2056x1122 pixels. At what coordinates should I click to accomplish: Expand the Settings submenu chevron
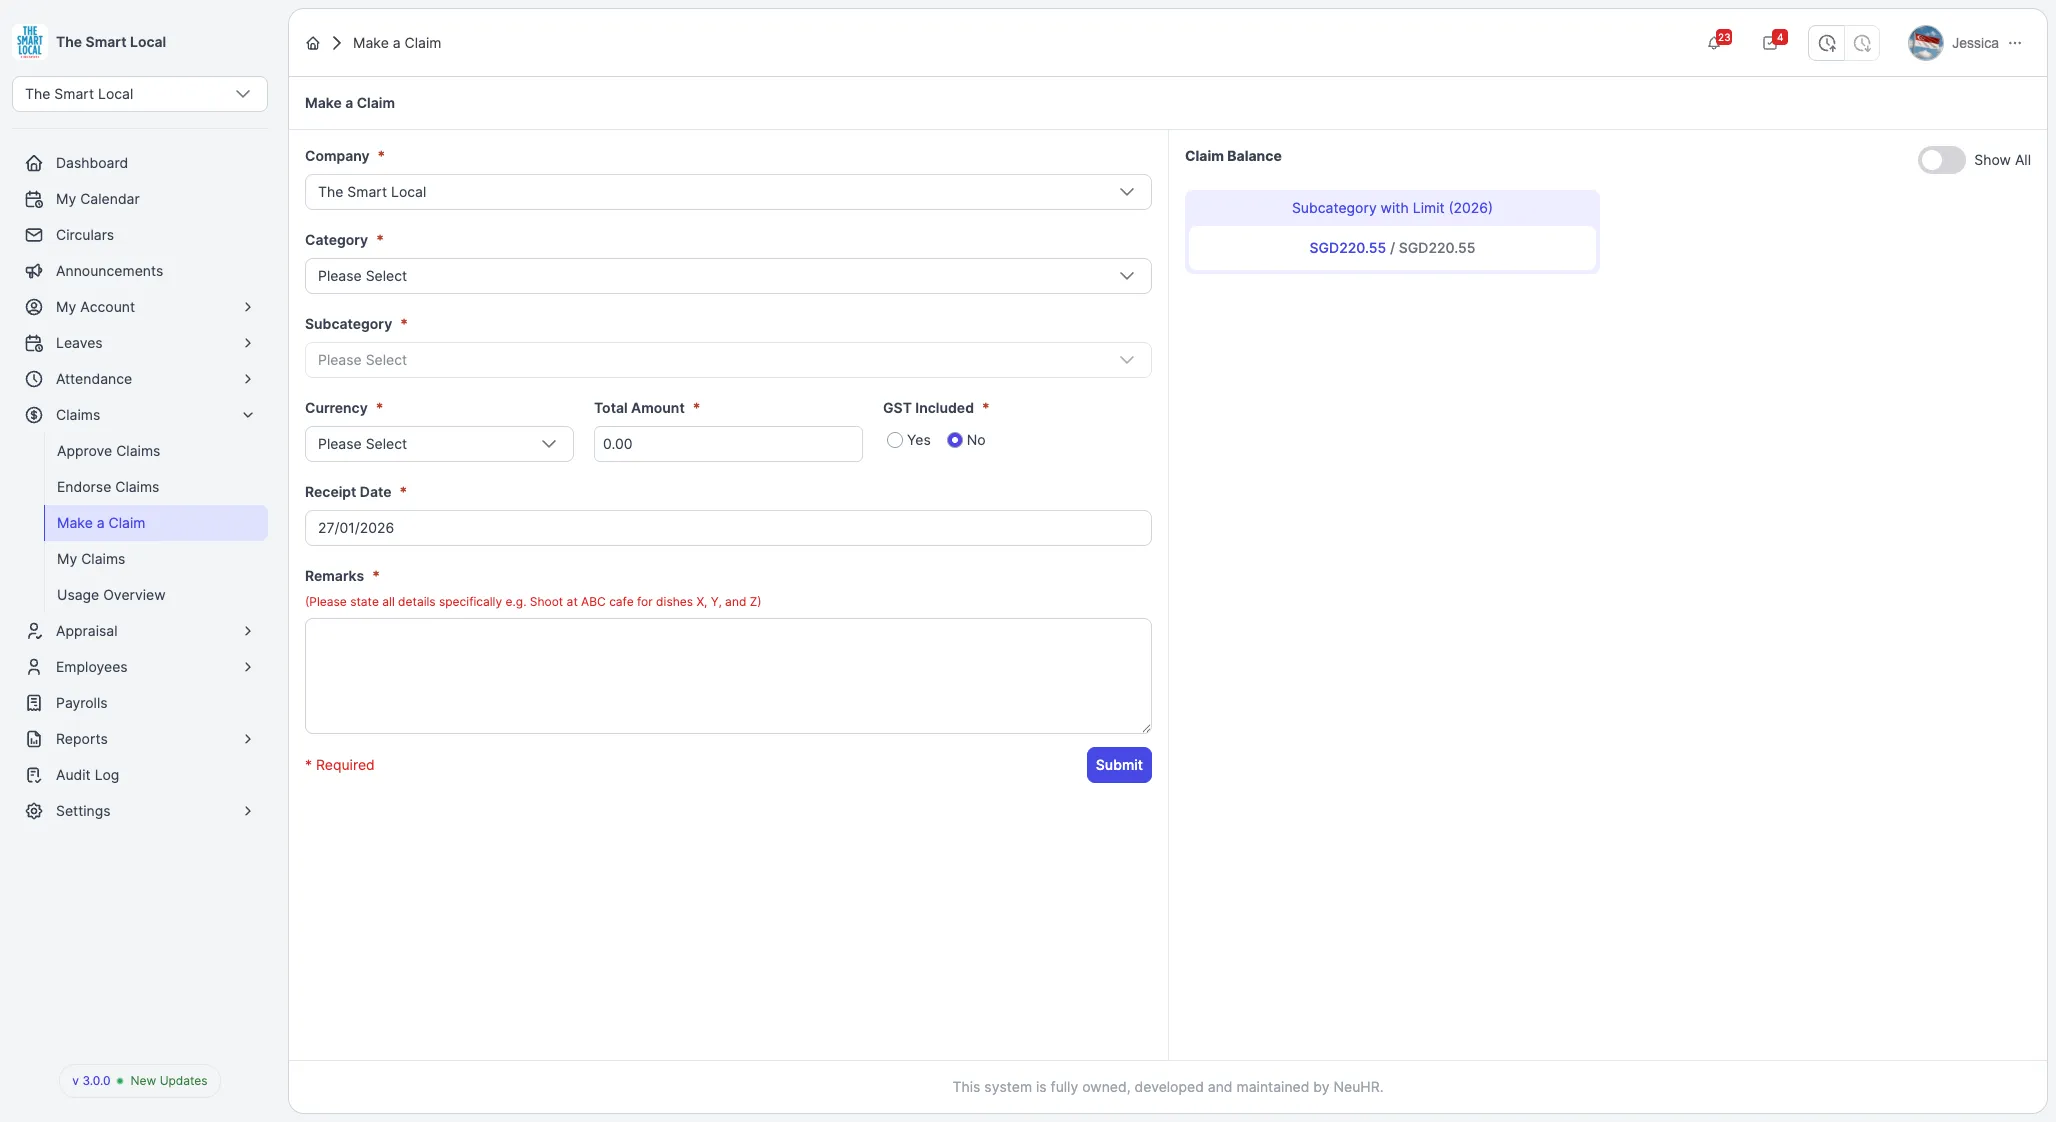(x=248, y=811)
